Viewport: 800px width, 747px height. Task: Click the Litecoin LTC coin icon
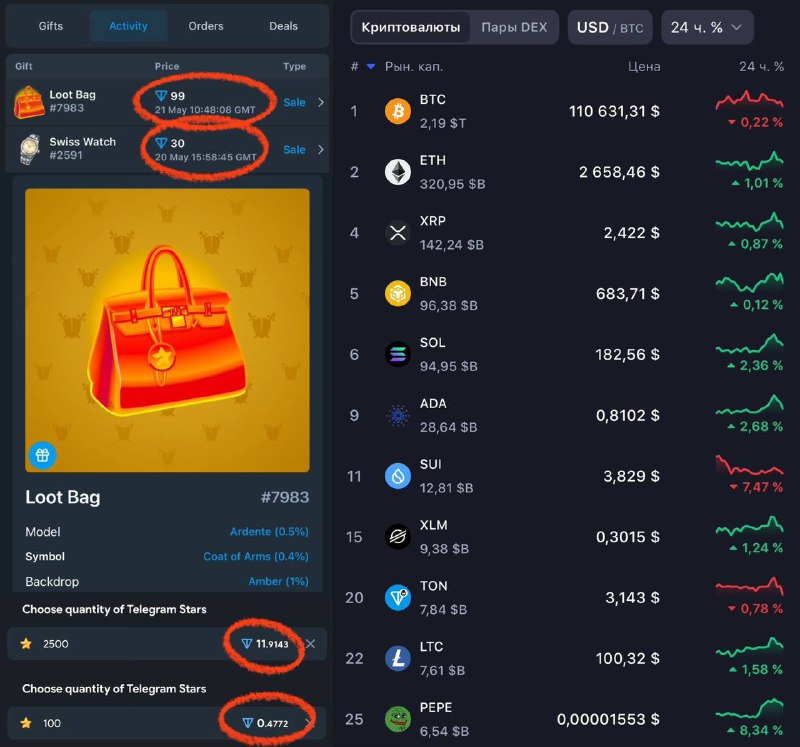click(x=397, y=658)
